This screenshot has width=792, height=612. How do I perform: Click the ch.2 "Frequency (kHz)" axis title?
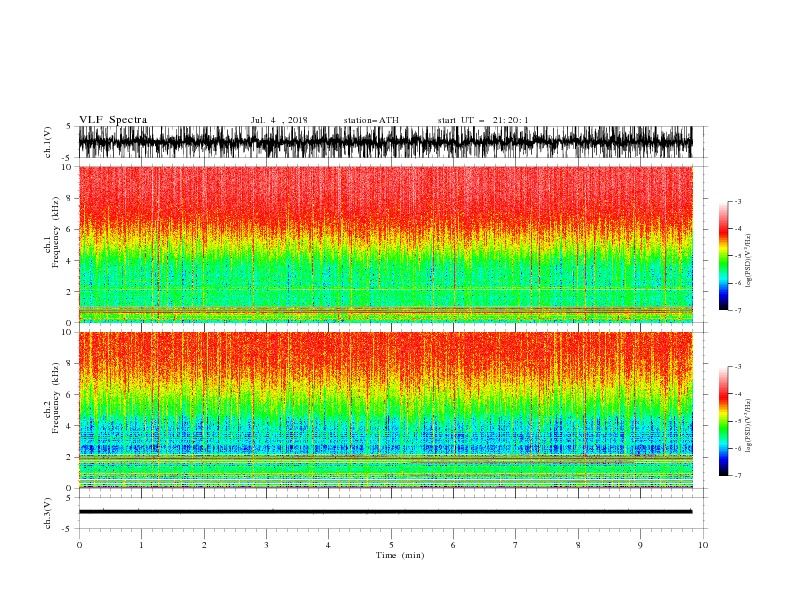pyautogui.click(x=56, y=398)
